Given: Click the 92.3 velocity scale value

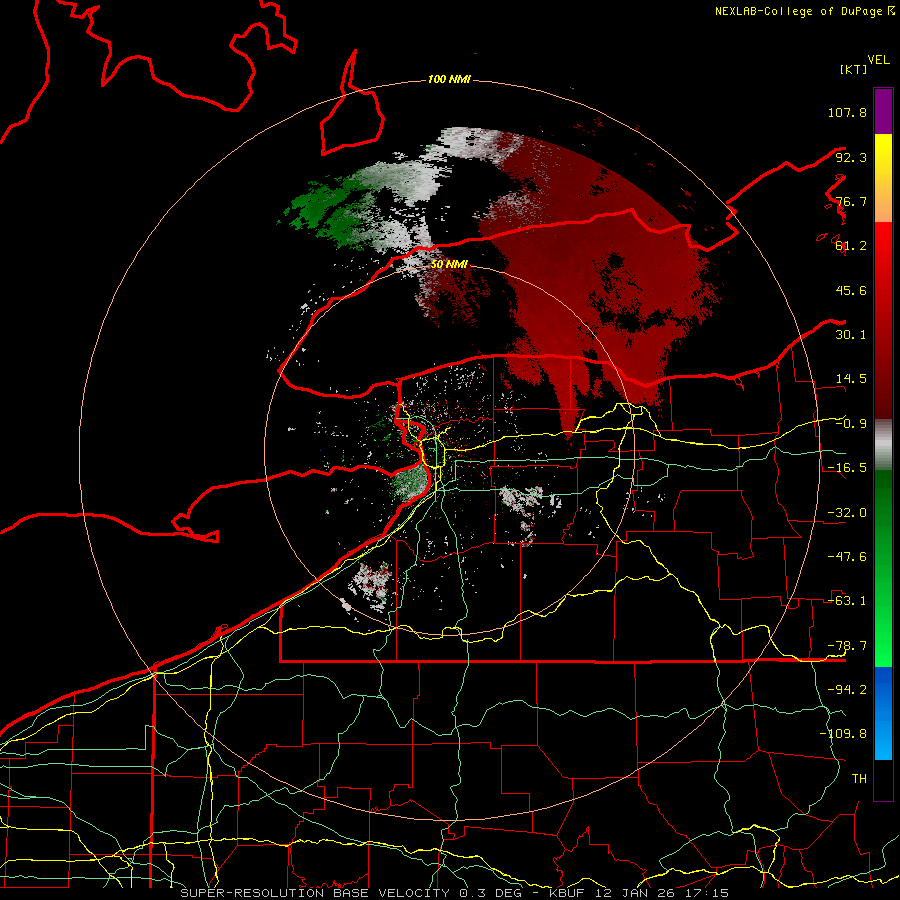Looking at the screenshot, I should [x=851, y=157].
